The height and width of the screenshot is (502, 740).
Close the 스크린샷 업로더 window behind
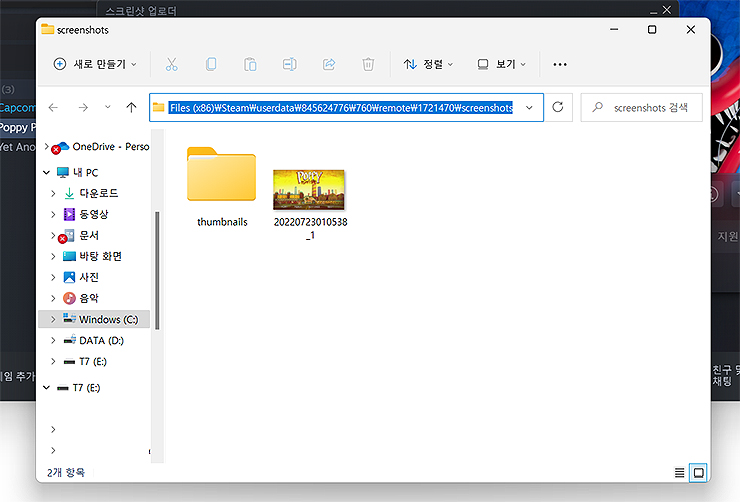pyautogui.click(x=666, y=10)
